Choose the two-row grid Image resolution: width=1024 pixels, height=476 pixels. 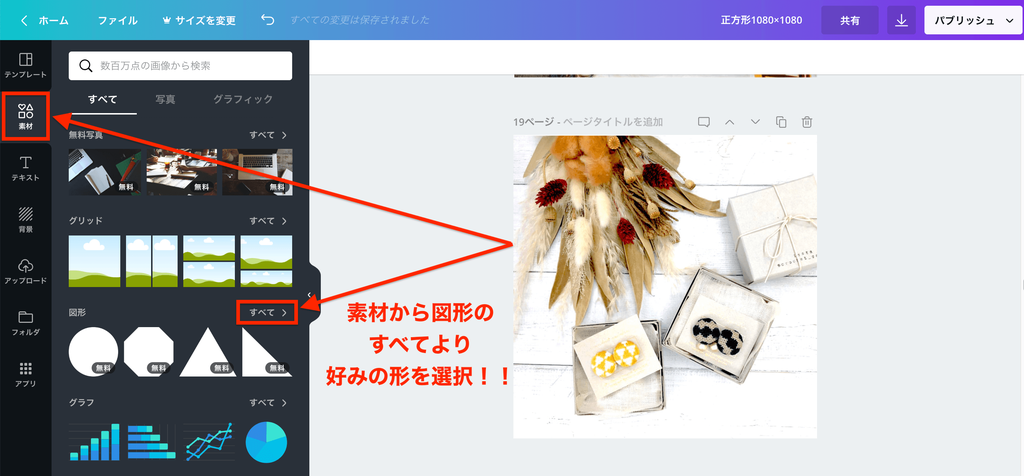click(x=209, y=261)
